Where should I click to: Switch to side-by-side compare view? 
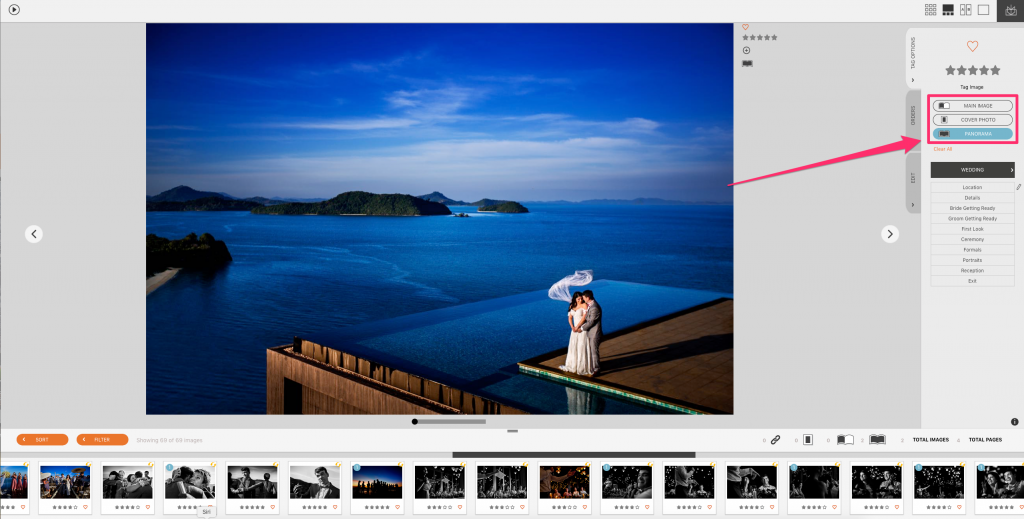tap(966, 10)
